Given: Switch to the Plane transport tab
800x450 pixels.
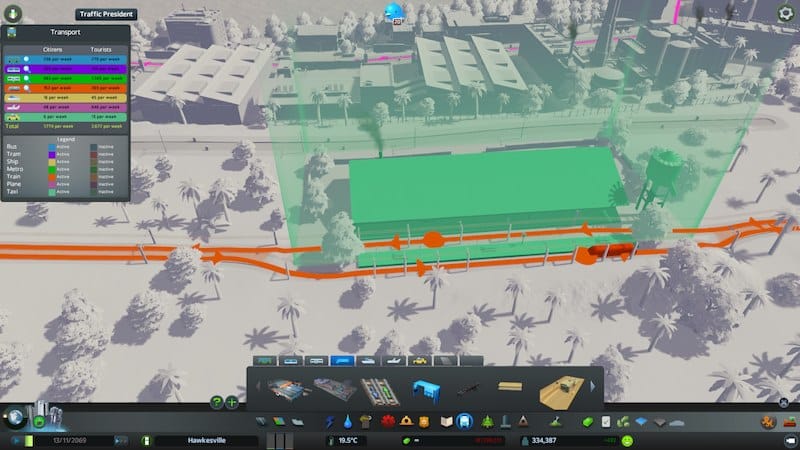Looking at the screenshot, I should [394, 359].
